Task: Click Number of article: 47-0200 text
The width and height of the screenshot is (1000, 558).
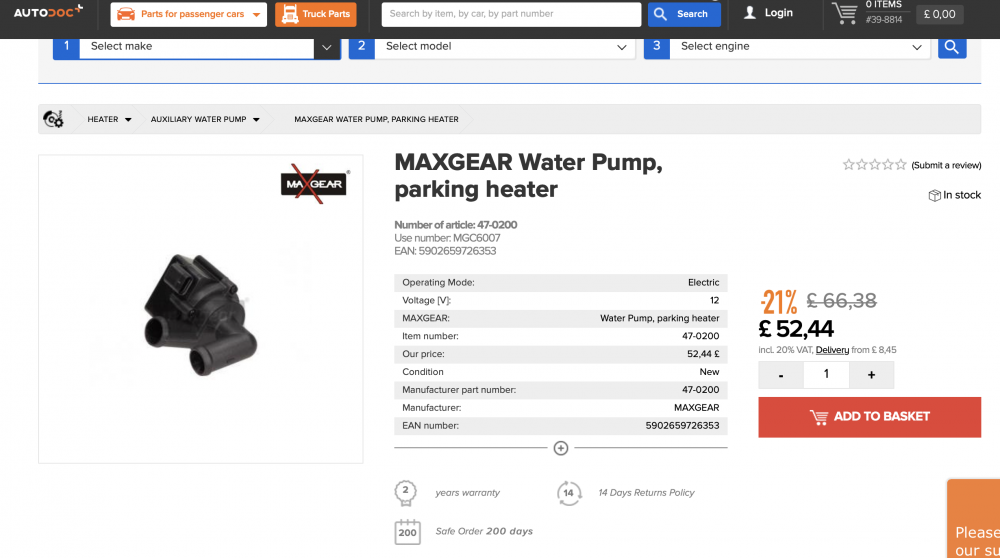Action: tap(455, 225)
